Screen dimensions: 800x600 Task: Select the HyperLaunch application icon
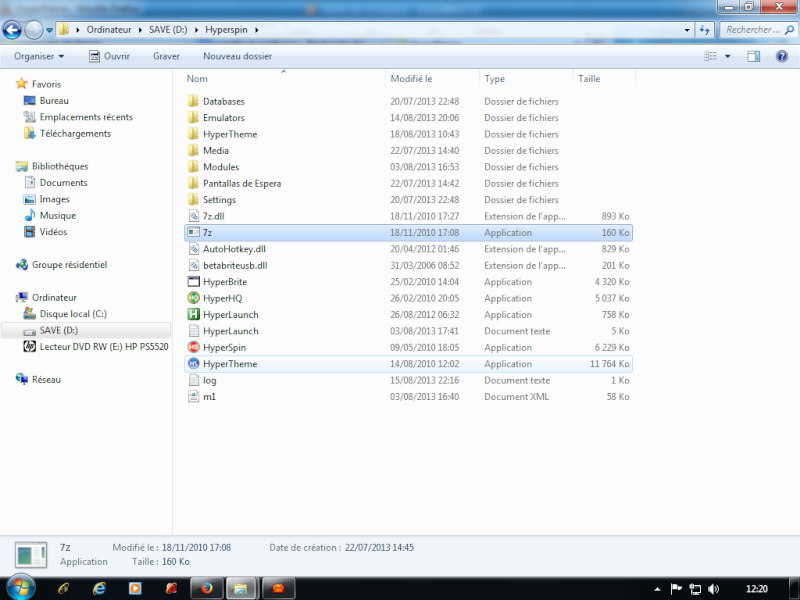(x=193, y=315)
